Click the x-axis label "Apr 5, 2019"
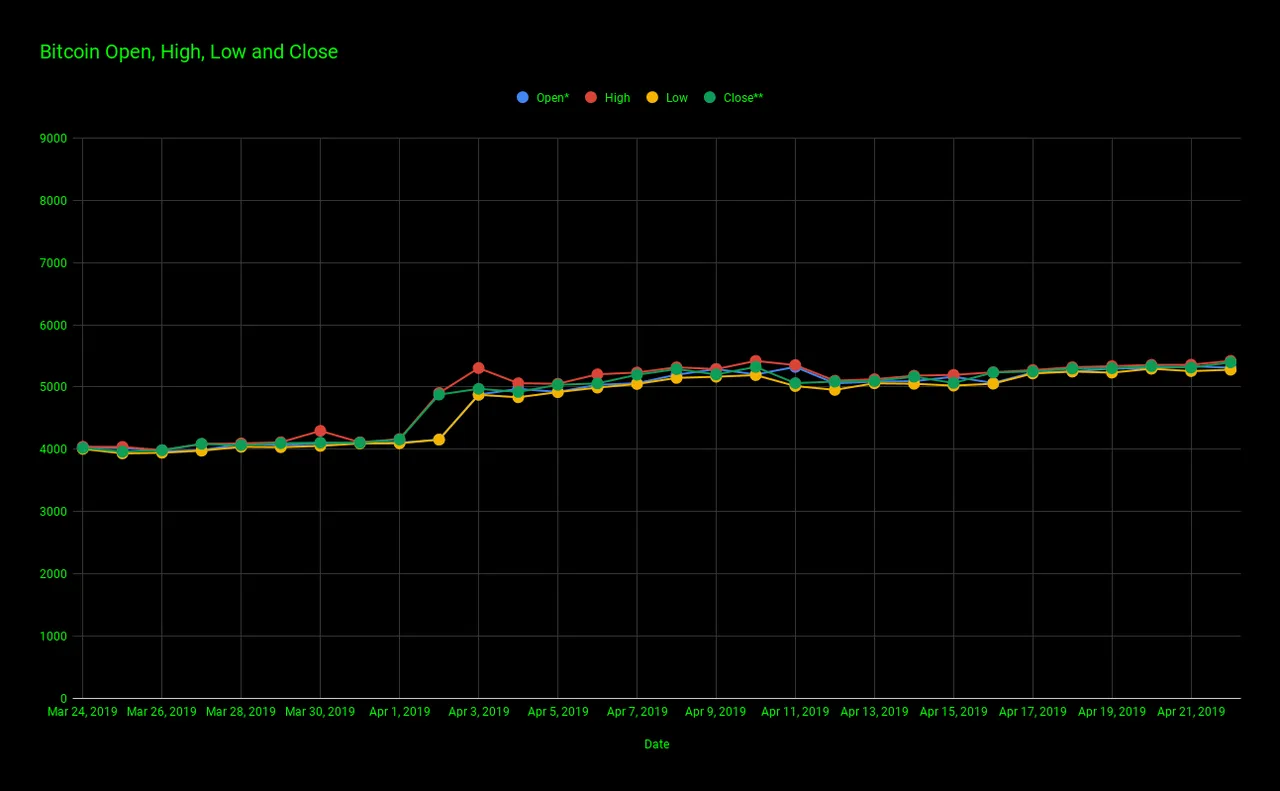 [558, 712]
